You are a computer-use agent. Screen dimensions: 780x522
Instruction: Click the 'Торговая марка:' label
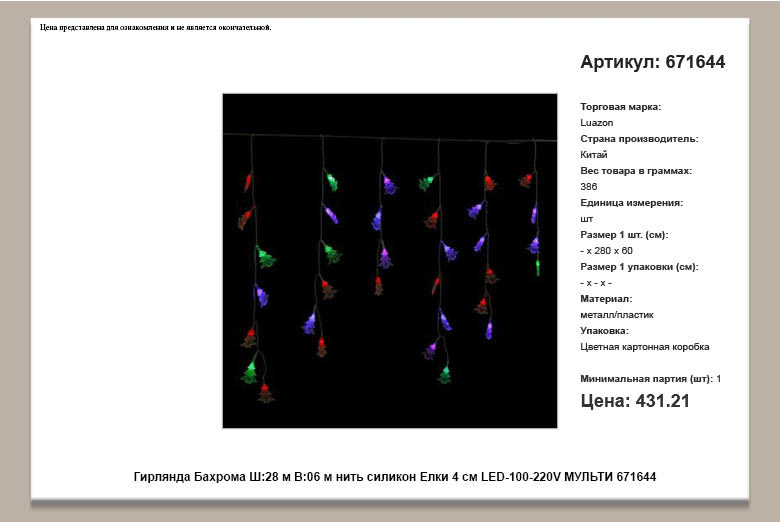620,106
